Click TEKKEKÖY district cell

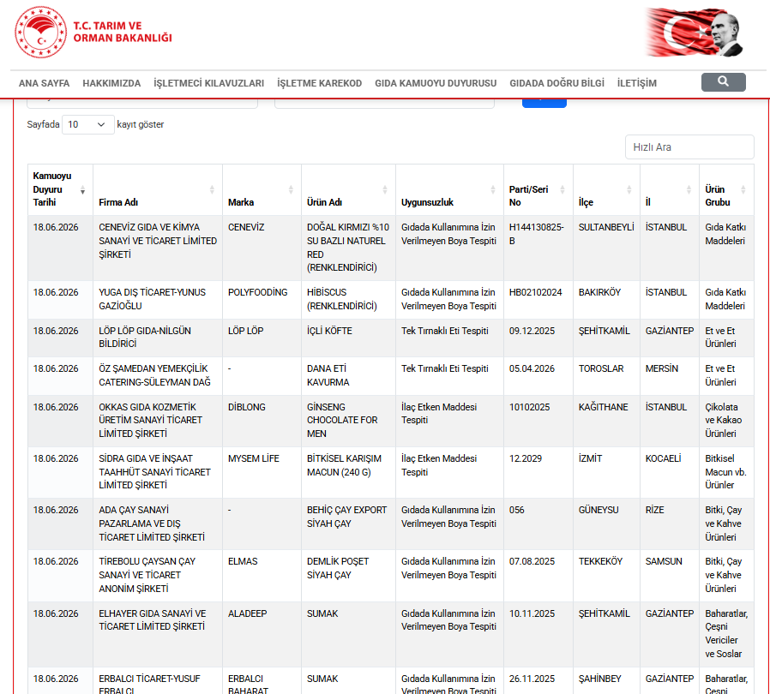[x=606, y=575]
